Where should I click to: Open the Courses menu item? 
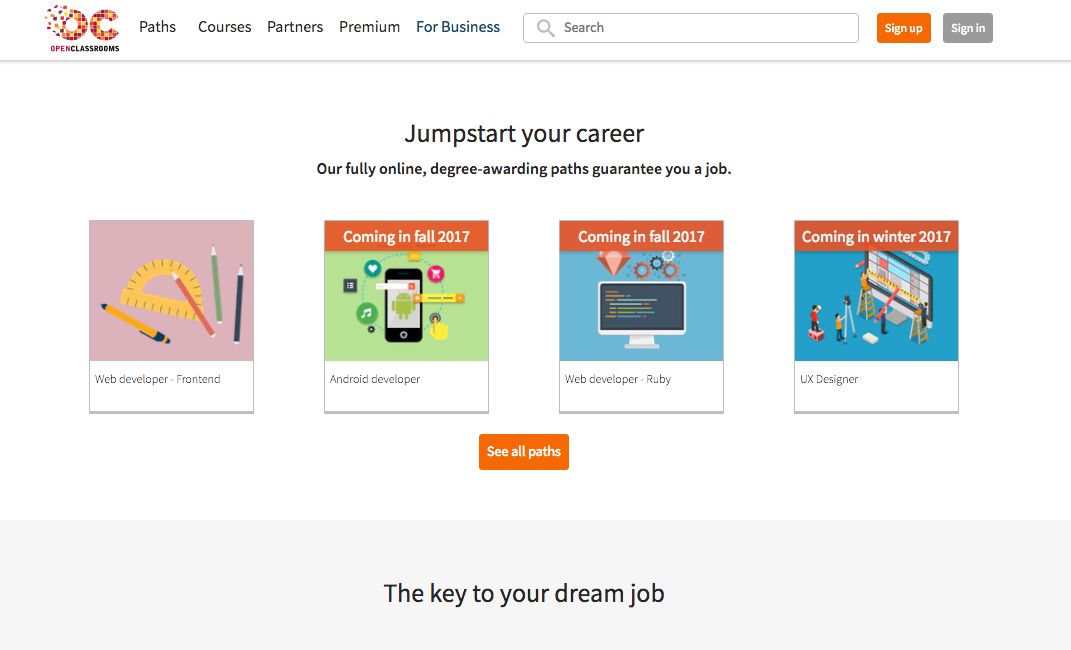pos(224,27)
